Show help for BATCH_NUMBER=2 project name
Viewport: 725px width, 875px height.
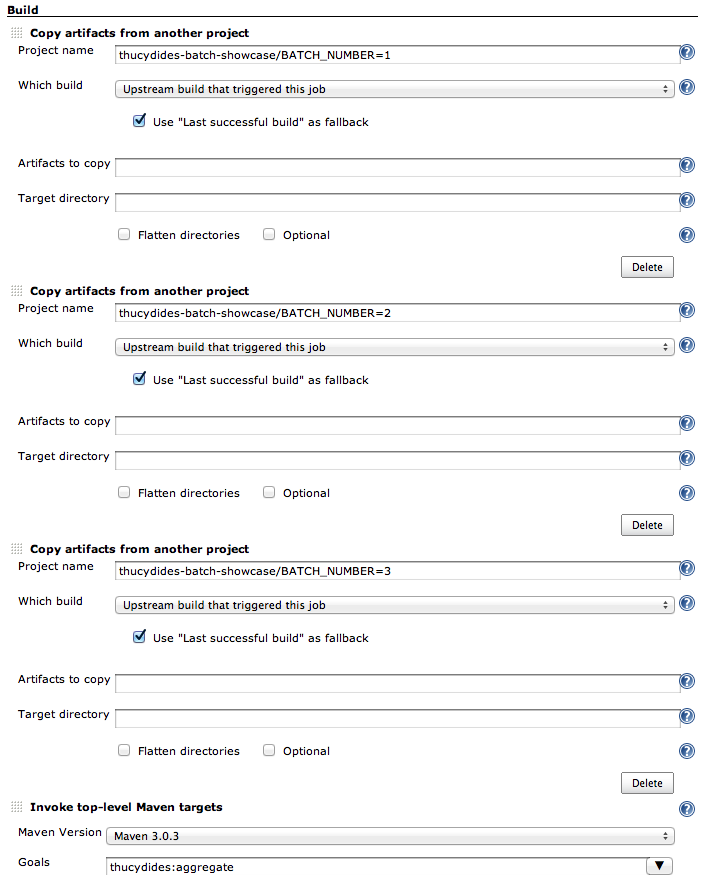(x=686, y=310)
